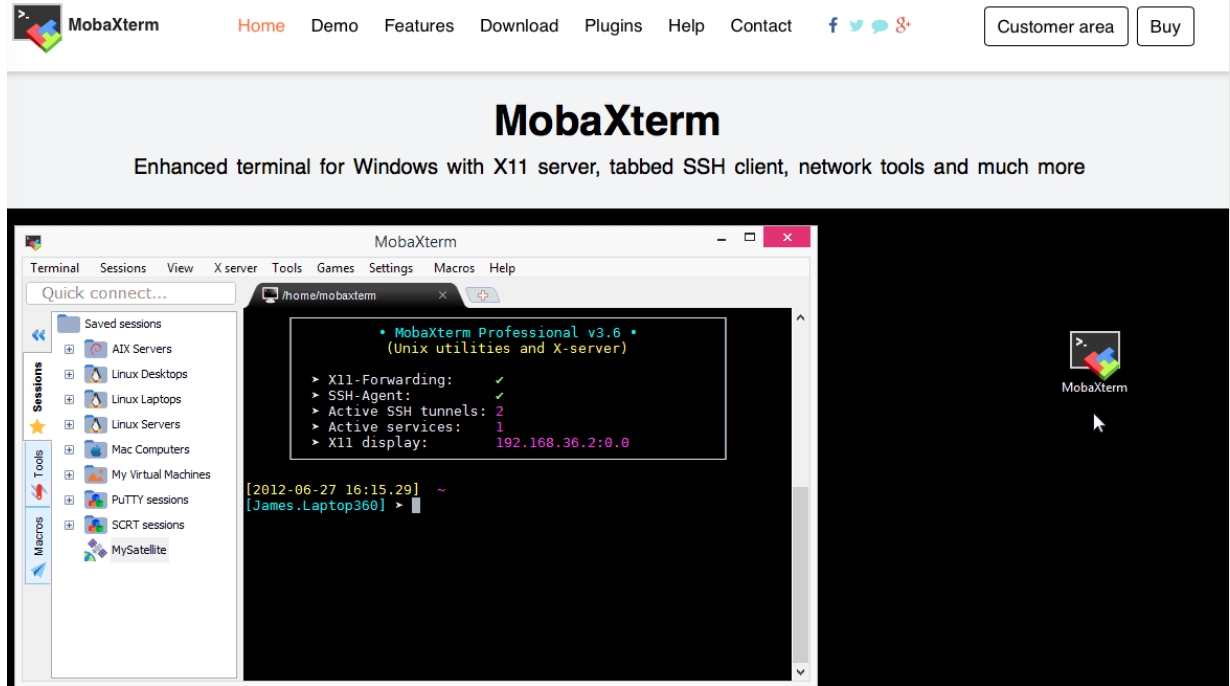This screenshot has height=686, width=1230.
Task: Open the Tools menu in the menu bar
Action: coord(287,268)
